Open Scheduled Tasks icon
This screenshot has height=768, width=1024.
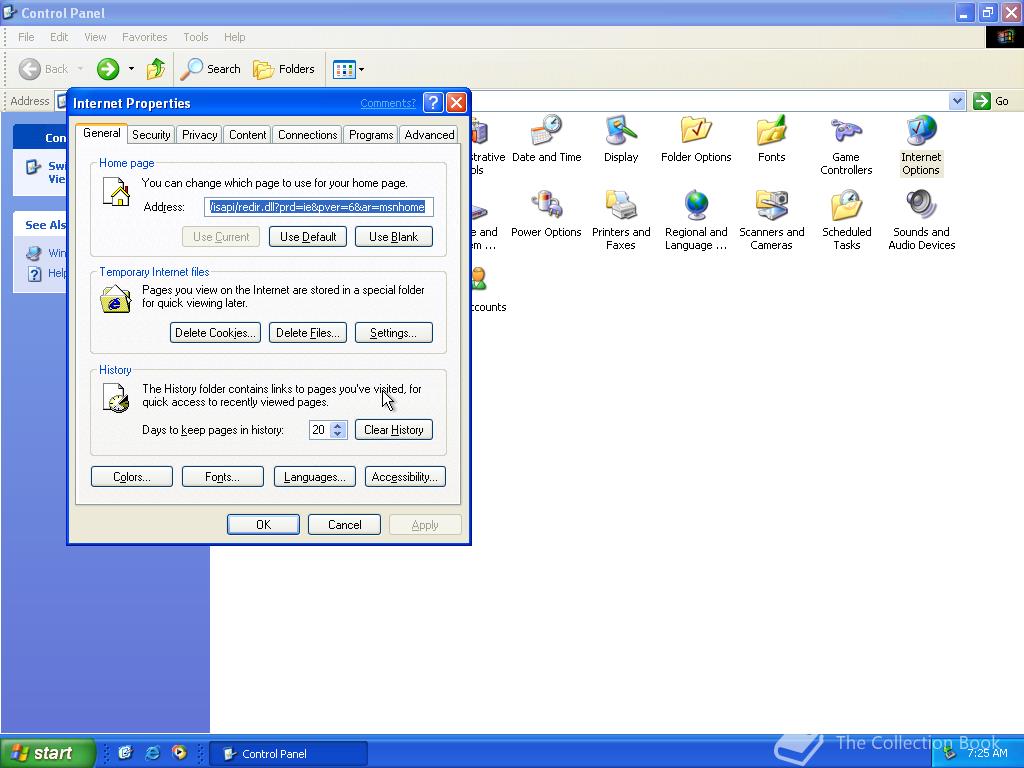846,221
